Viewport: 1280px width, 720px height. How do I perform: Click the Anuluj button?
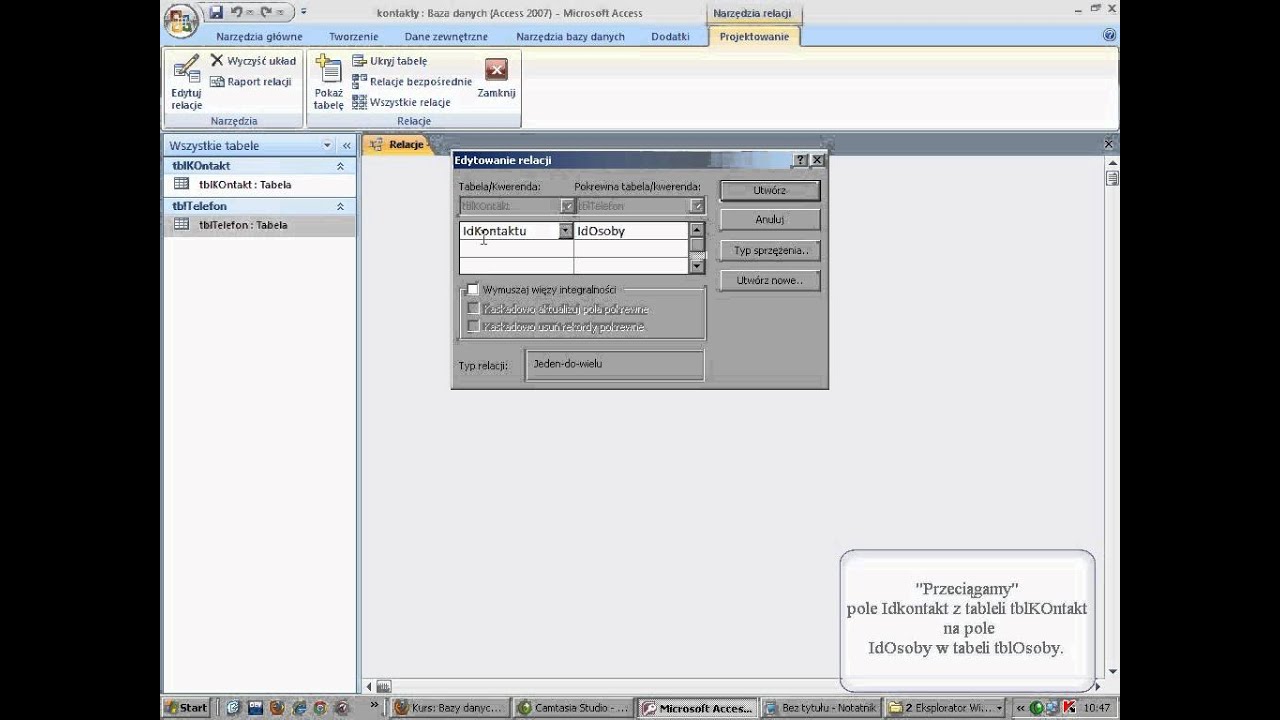[x=770, y=220]
